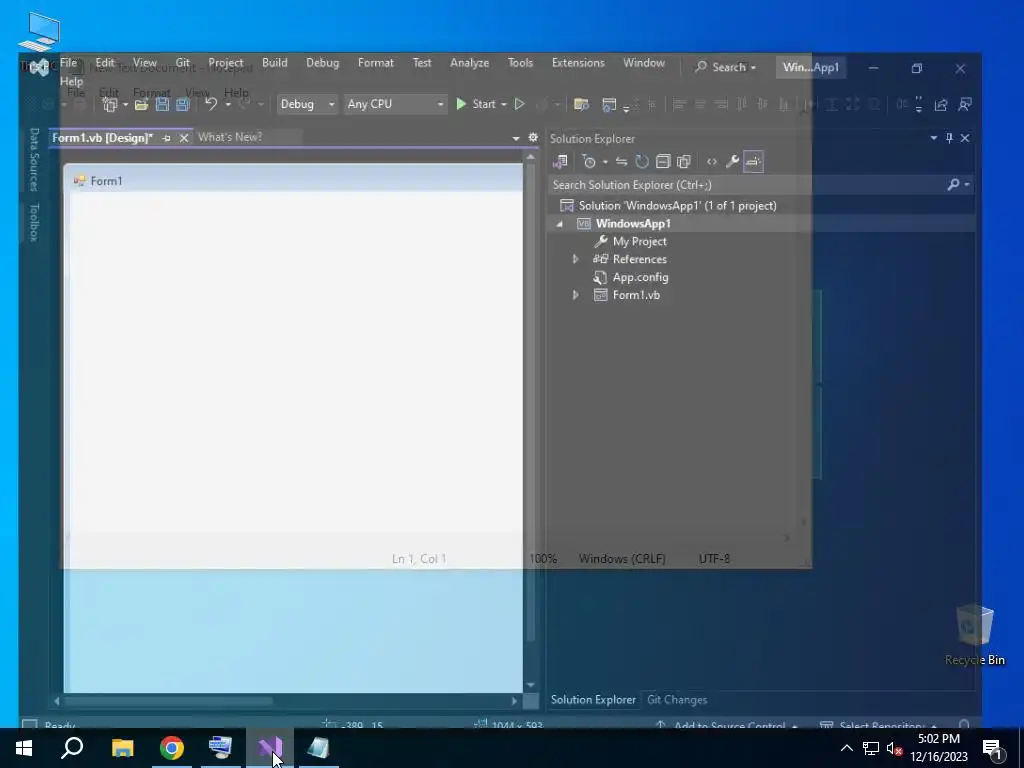Click the View Code icon
This screenshot has width=1024, height=768.
[x=712, y=161]
